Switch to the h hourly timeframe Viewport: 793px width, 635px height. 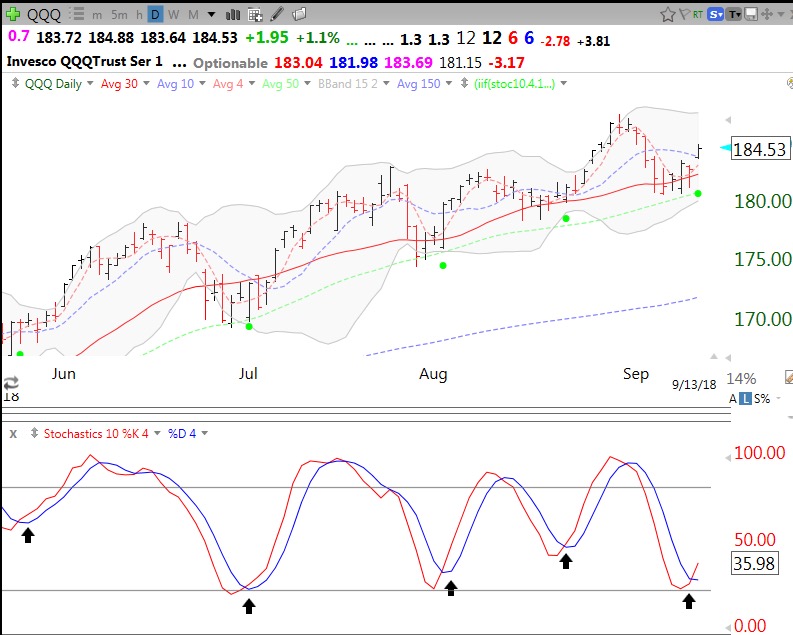[x=139, y=15]
